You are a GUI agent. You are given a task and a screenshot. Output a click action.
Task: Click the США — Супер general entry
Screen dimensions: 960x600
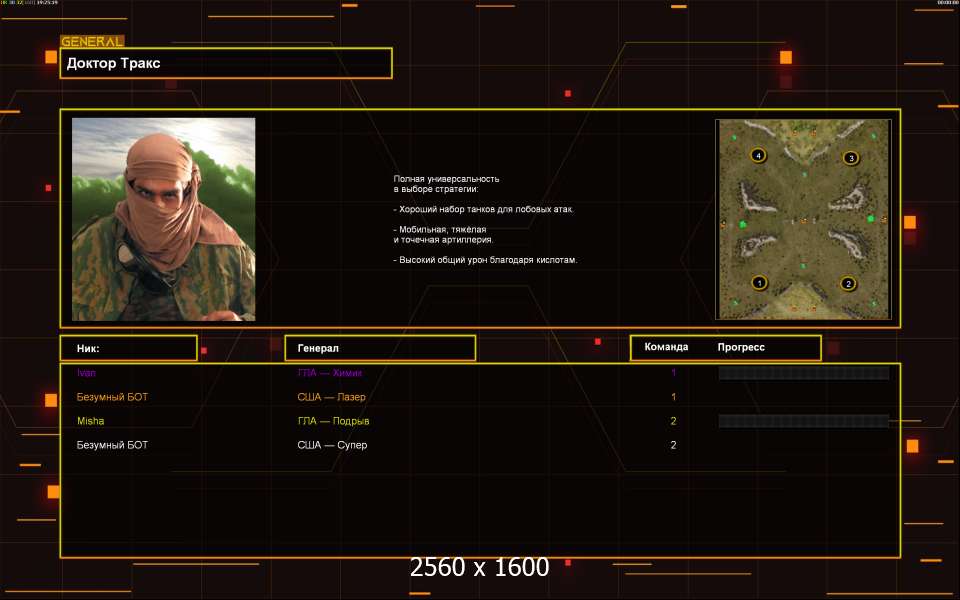coord(332,445)
